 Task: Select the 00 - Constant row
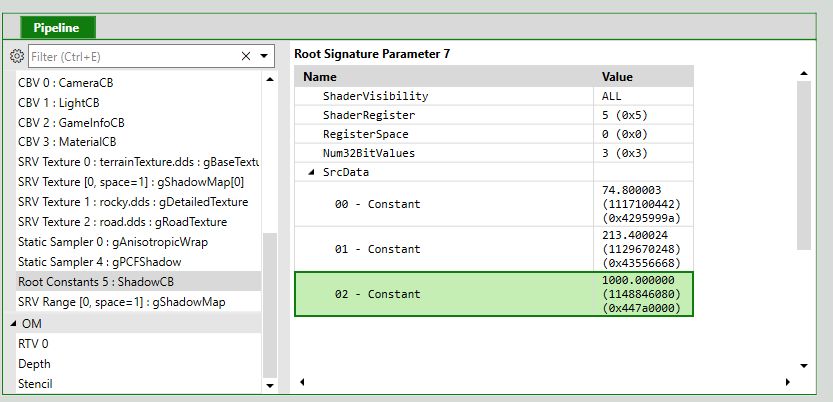pos(494,204)
